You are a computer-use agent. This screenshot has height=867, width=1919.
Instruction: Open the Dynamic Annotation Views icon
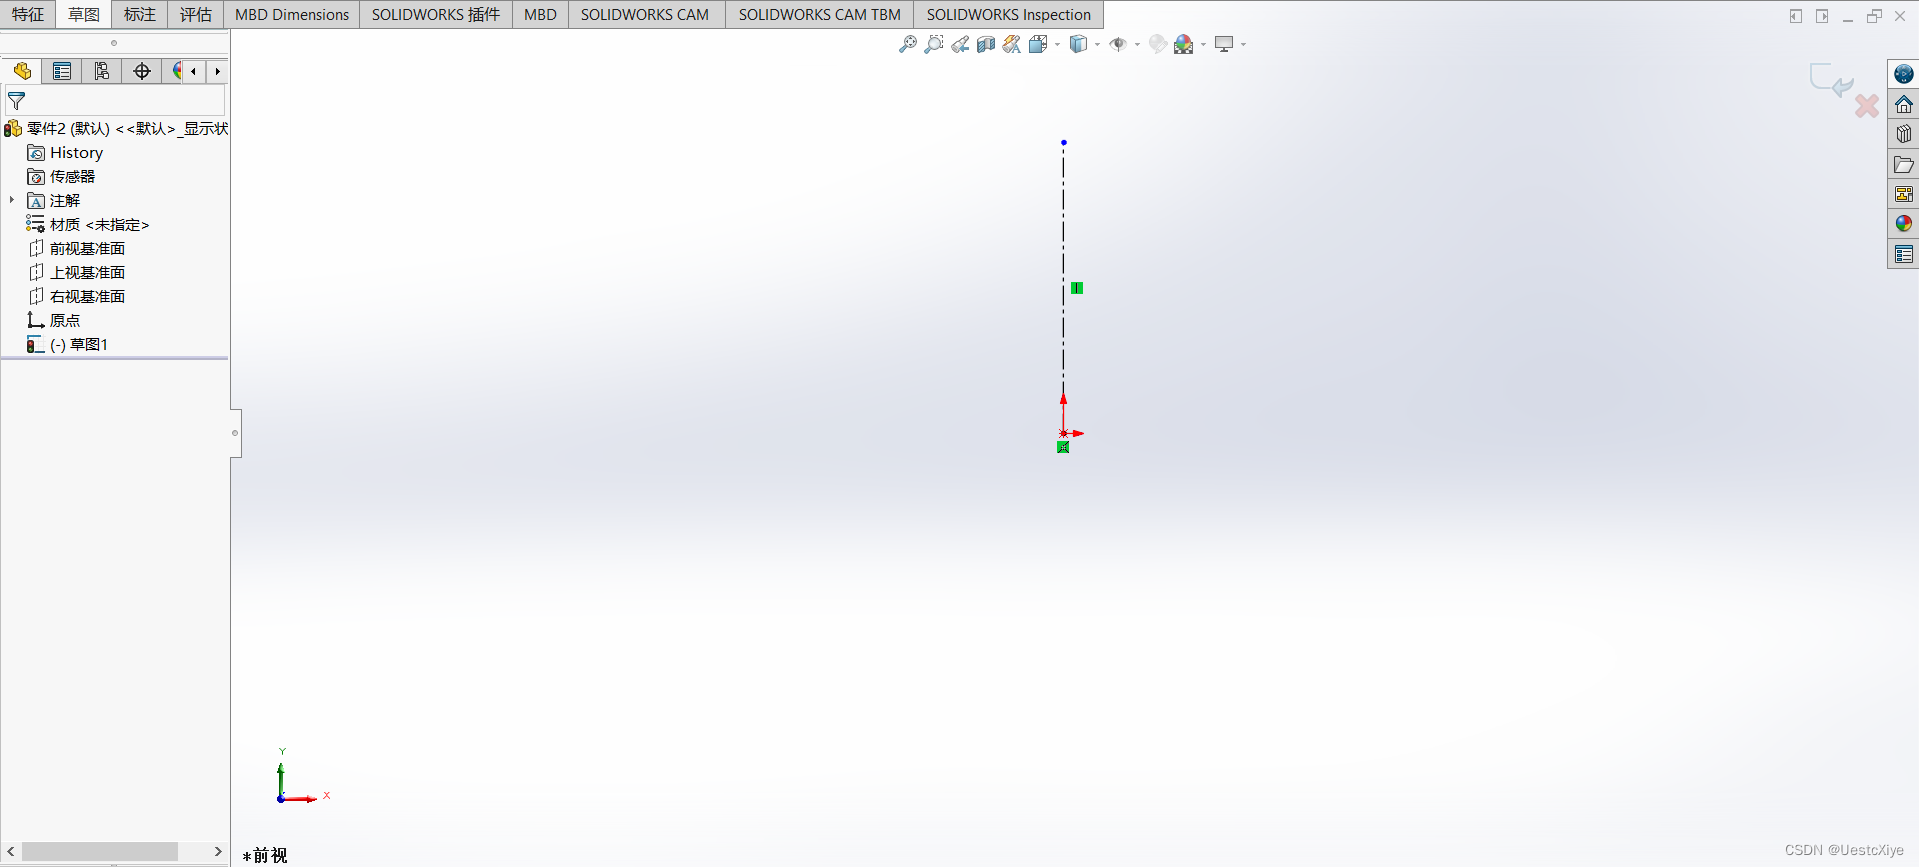click(x=1012, y=44)
